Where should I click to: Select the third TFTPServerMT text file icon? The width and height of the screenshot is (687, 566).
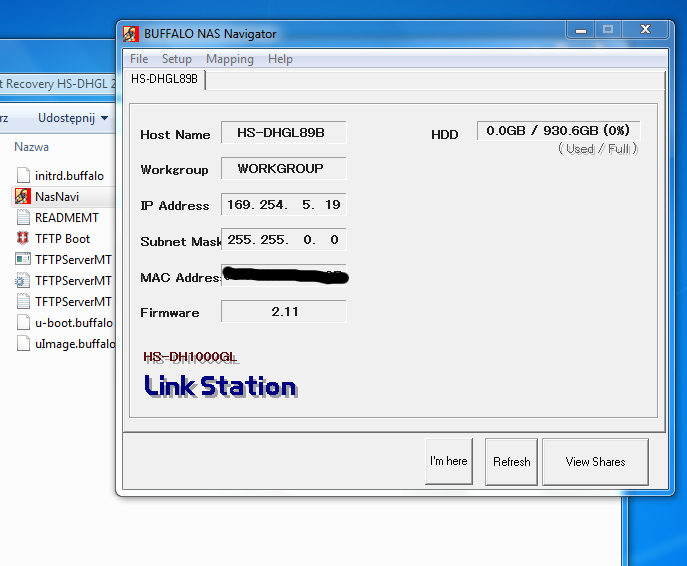coord(23,301)
